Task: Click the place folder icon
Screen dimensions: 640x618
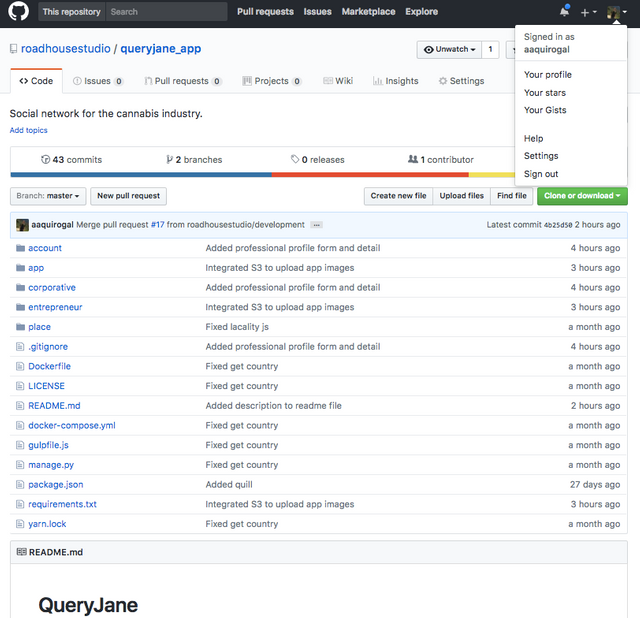Action: tap(20, 327)
